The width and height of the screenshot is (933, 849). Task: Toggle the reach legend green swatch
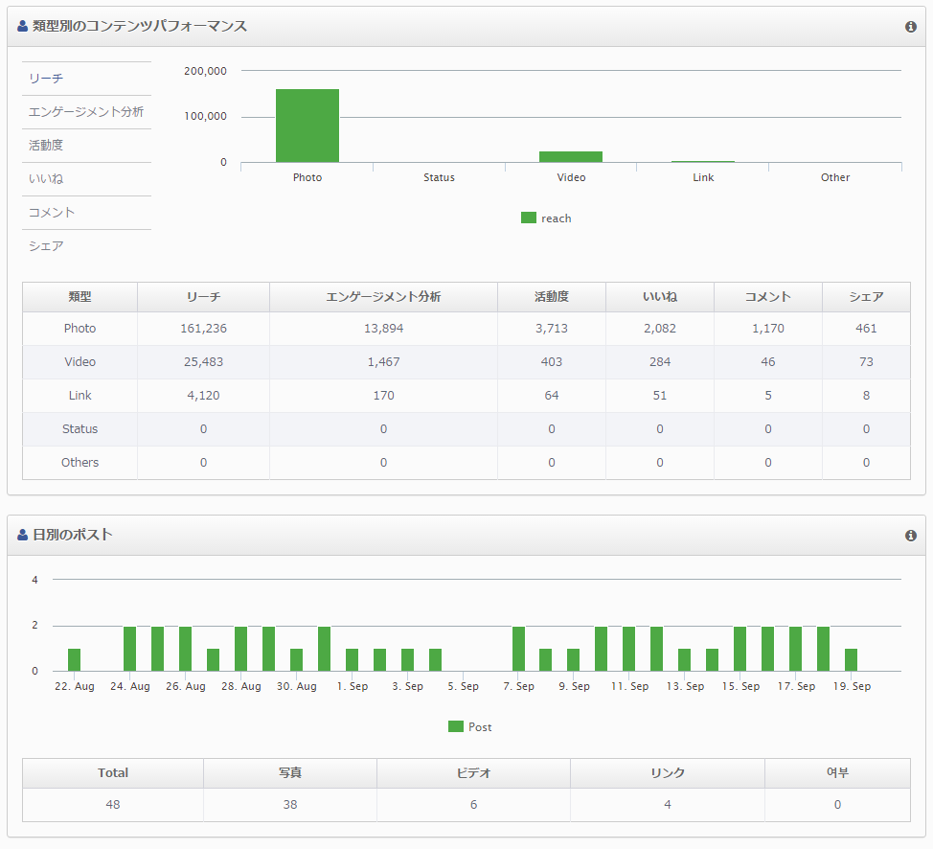[x=528, y=218]
